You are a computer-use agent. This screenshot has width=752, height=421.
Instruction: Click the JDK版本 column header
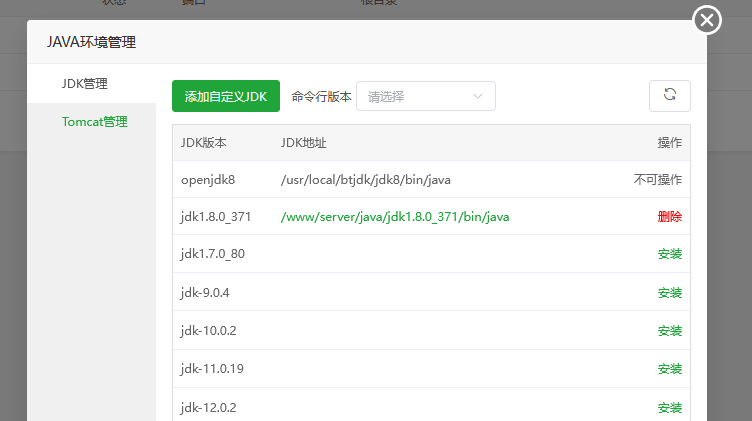(x=203, y=143)
